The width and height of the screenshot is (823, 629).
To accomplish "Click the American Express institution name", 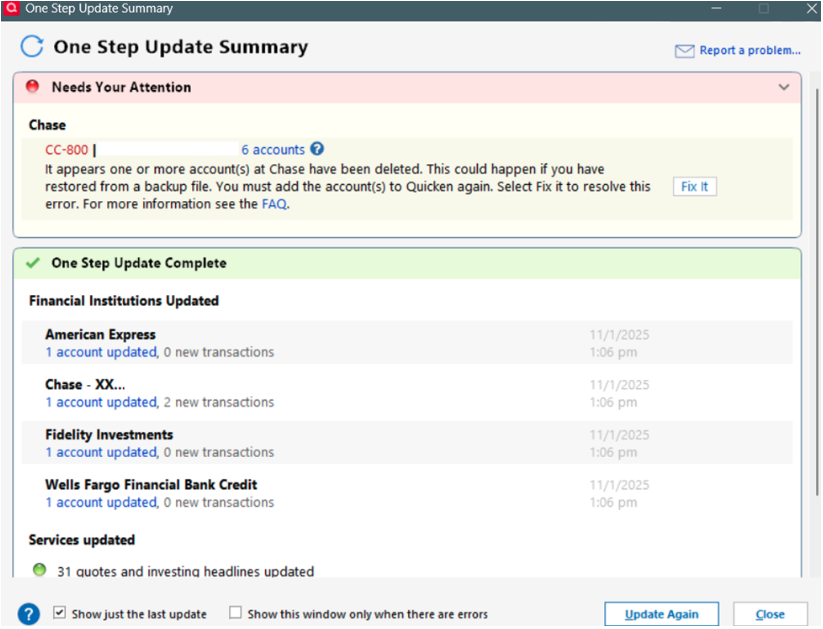I will pyautogui.click(x=100, y=334).
